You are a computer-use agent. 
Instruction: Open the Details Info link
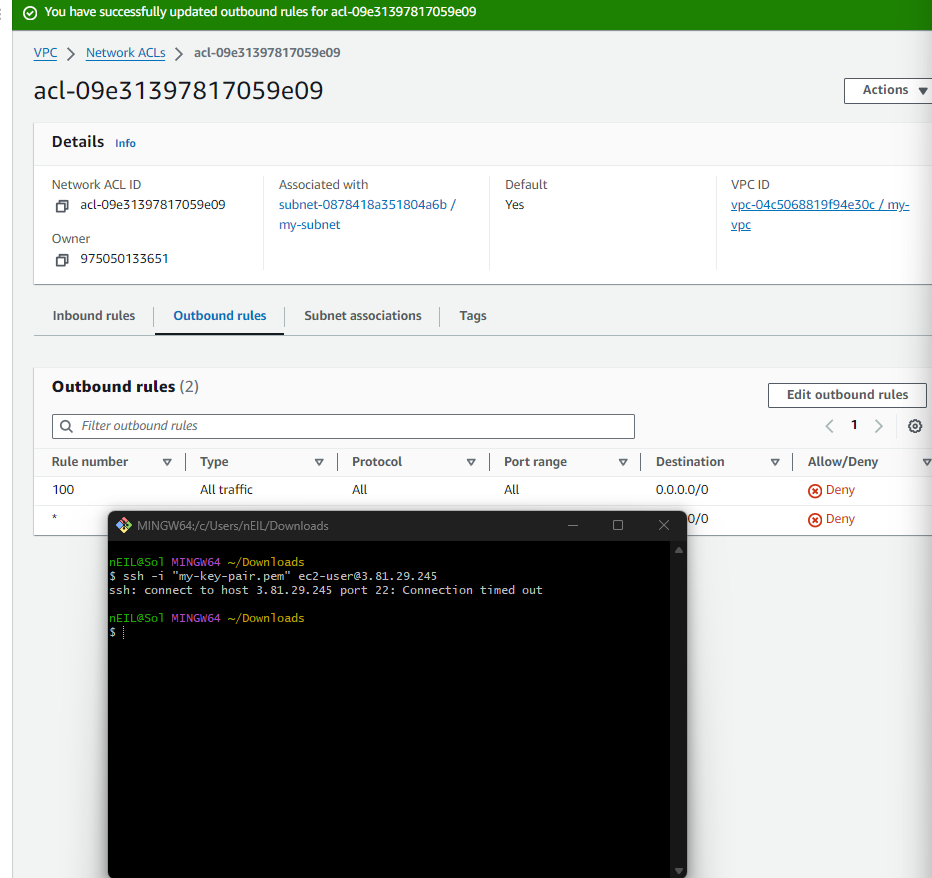[125, 143]
